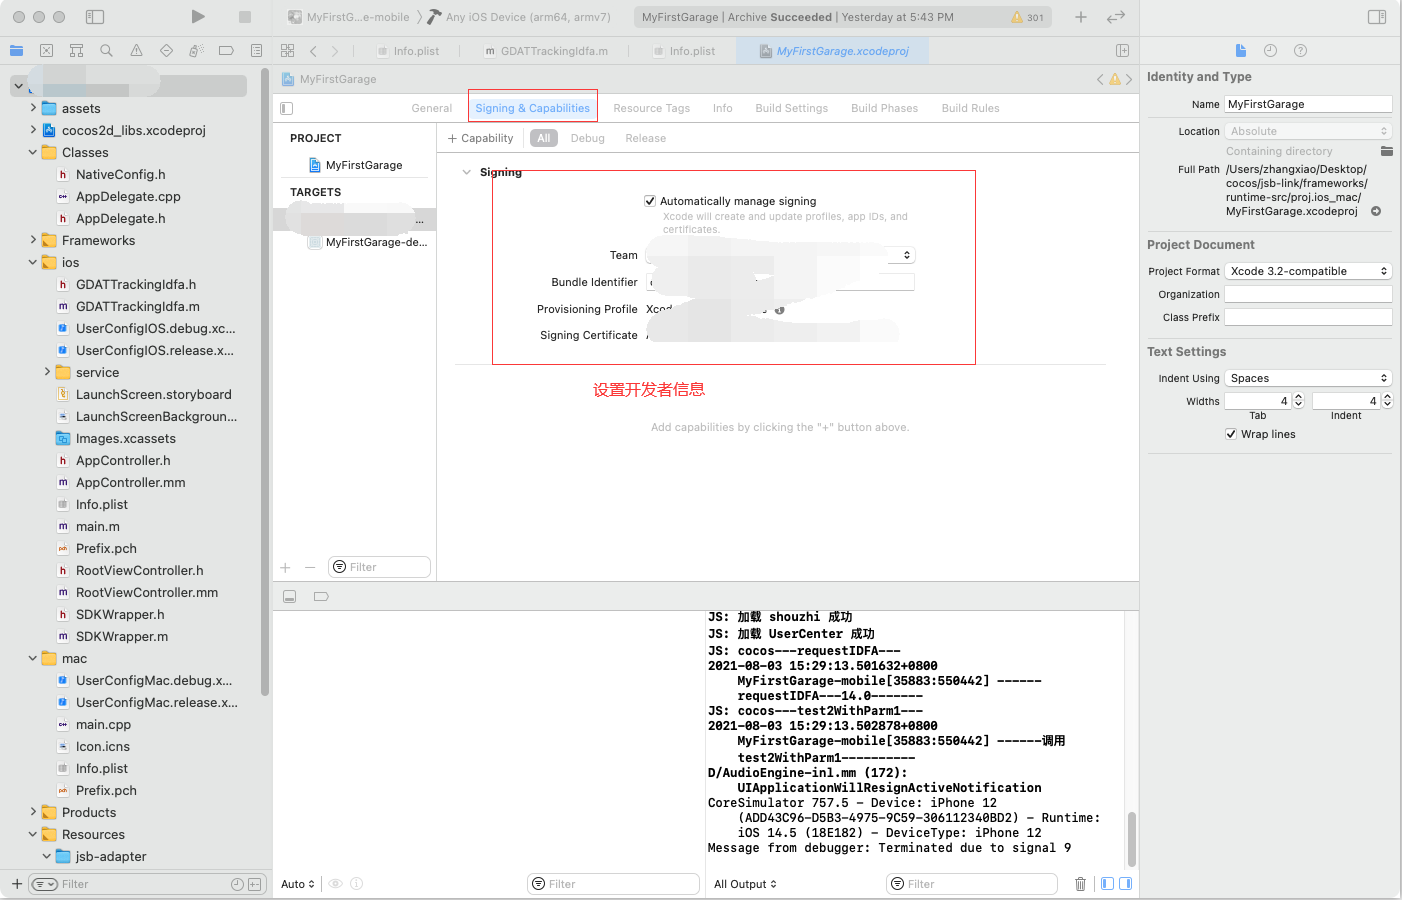Open the find navigator magnifier
Viewport: 1402px width, 900px height.
click(x=106, y=50)
